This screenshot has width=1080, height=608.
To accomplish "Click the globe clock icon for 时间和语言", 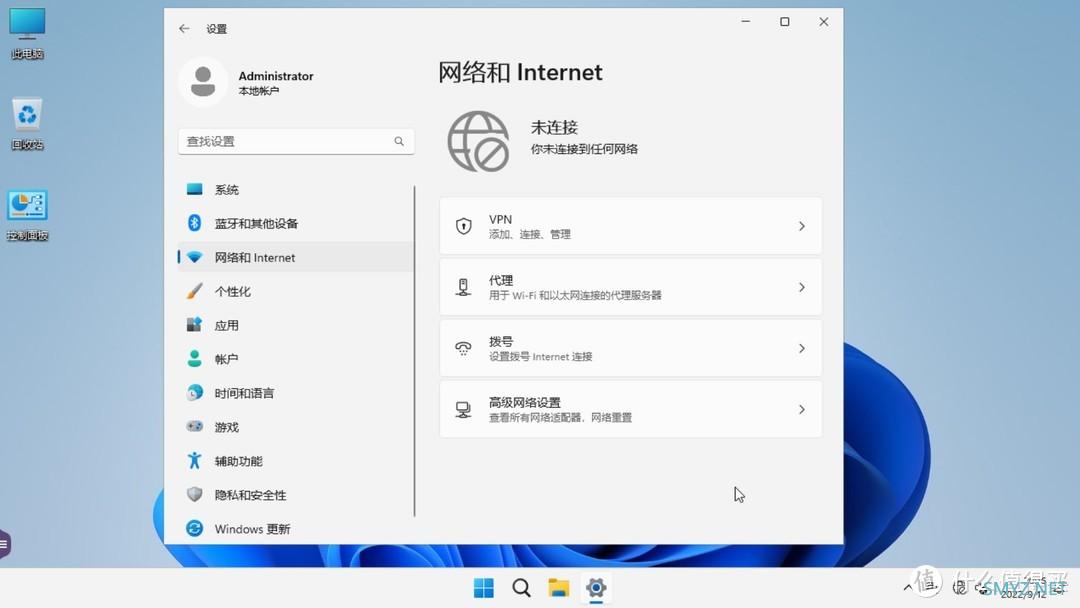I will (x=194, y=392).
